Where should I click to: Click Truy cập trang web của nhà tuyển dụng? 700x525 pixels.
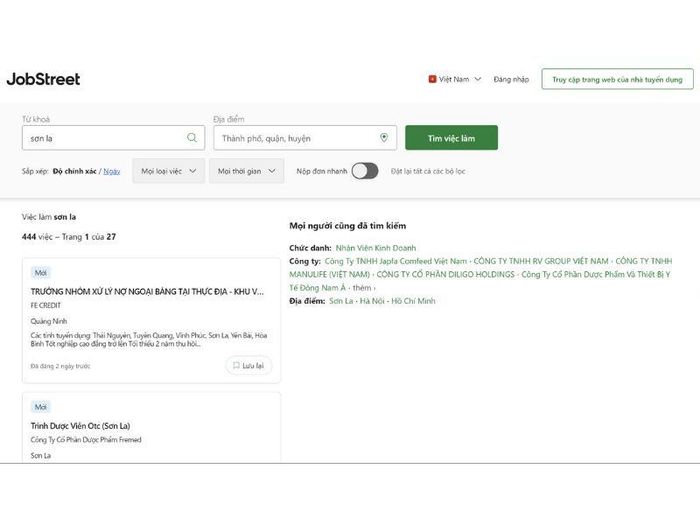coord(617,79)
